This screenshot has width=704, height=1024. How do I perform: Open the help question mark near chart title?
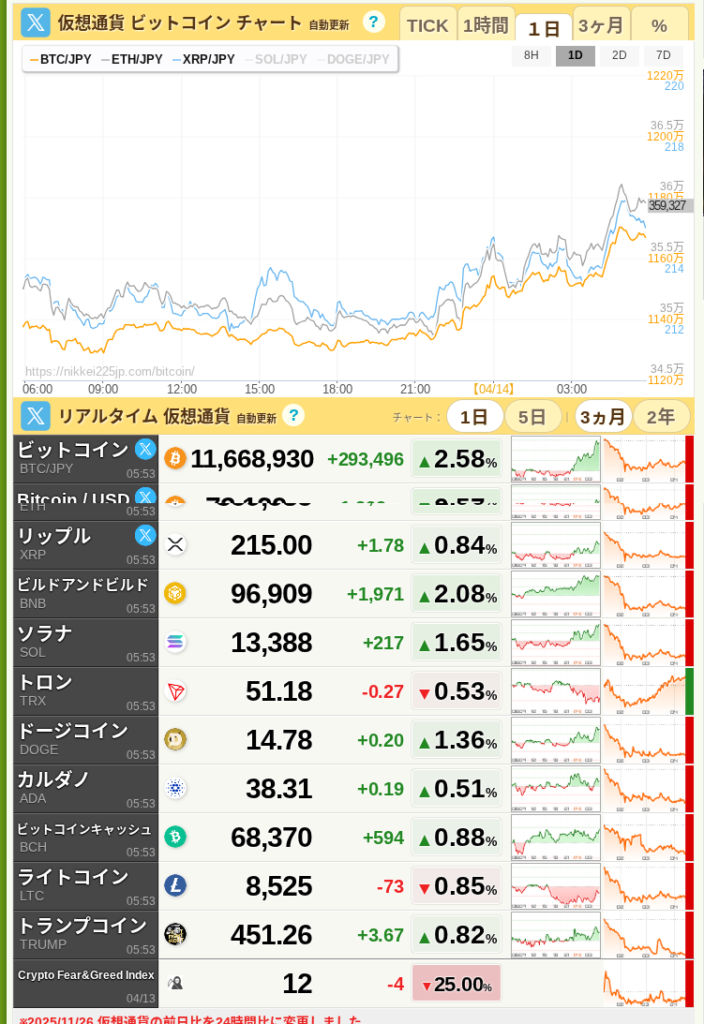pyautogui.click(x=373, y=22)
